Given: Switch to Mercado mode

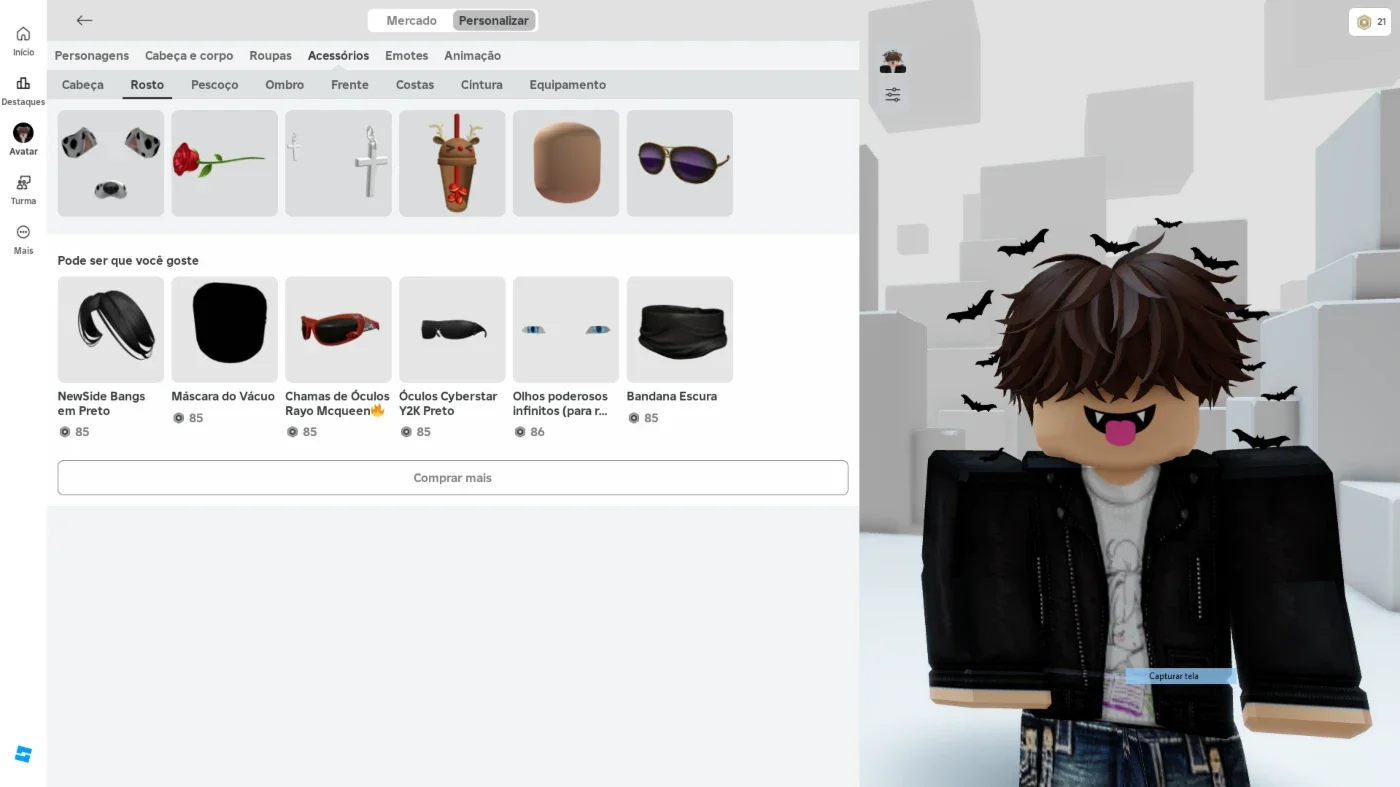Looking at the screenshot, I should pos(412,21).
